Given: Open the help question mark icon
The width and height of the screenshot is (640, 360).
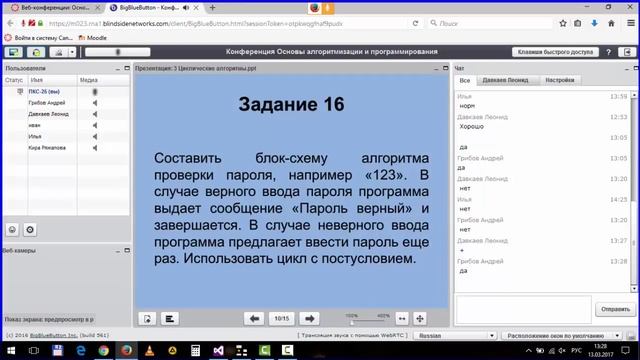Looking at the screenshot, I should coord(609,52).
